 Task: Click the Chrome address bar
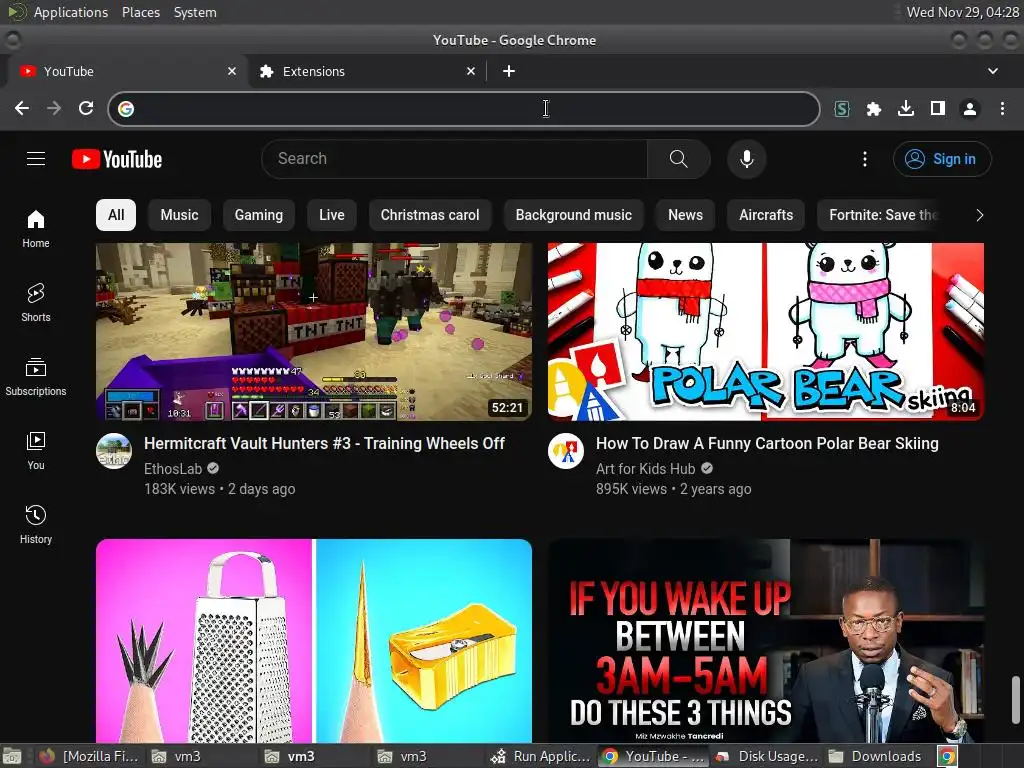pyautogui.click(x=464, y=108)
